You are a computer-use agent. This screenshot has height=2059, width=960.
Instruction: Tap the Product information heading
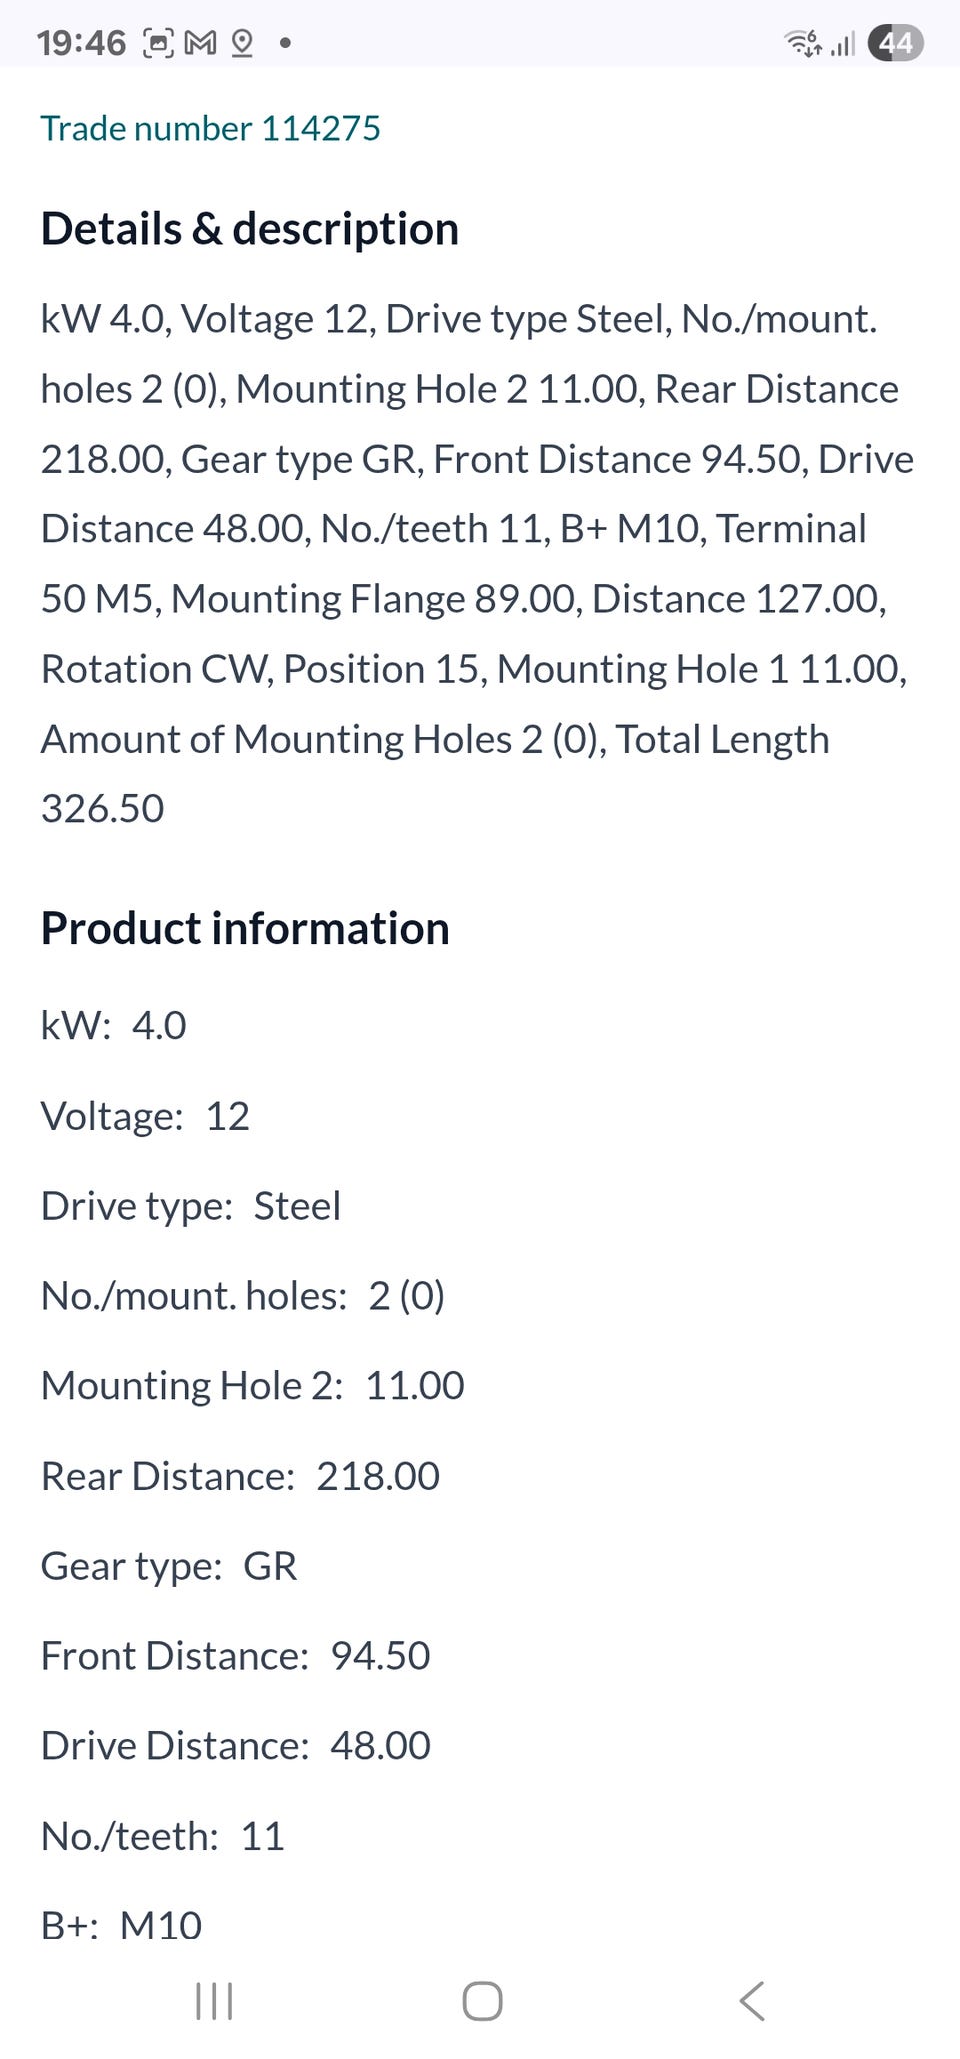tap(245, 928)
